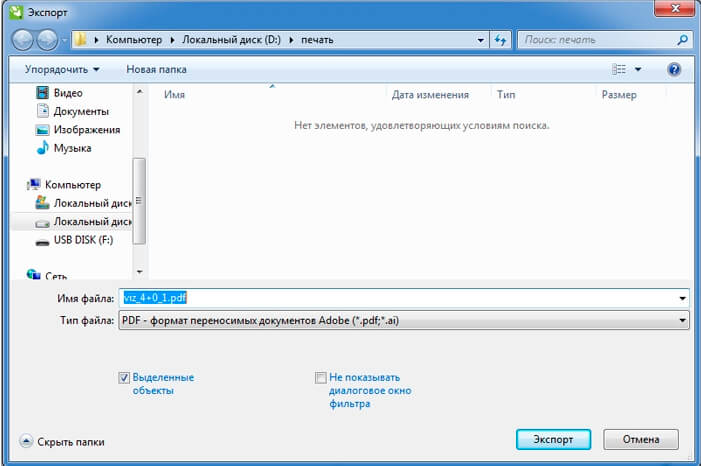Enable Не показывать диалоговое окно фильтра checkbox
This screenshot has height=466, width=701.
320,378
